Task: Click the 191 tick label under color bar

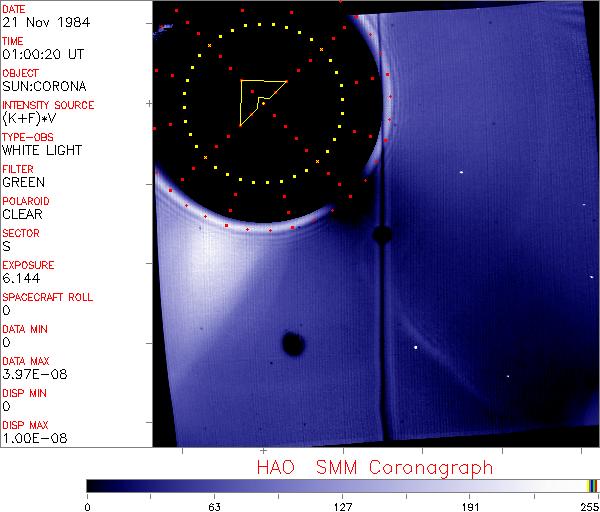Action: [x=469, y=505]
